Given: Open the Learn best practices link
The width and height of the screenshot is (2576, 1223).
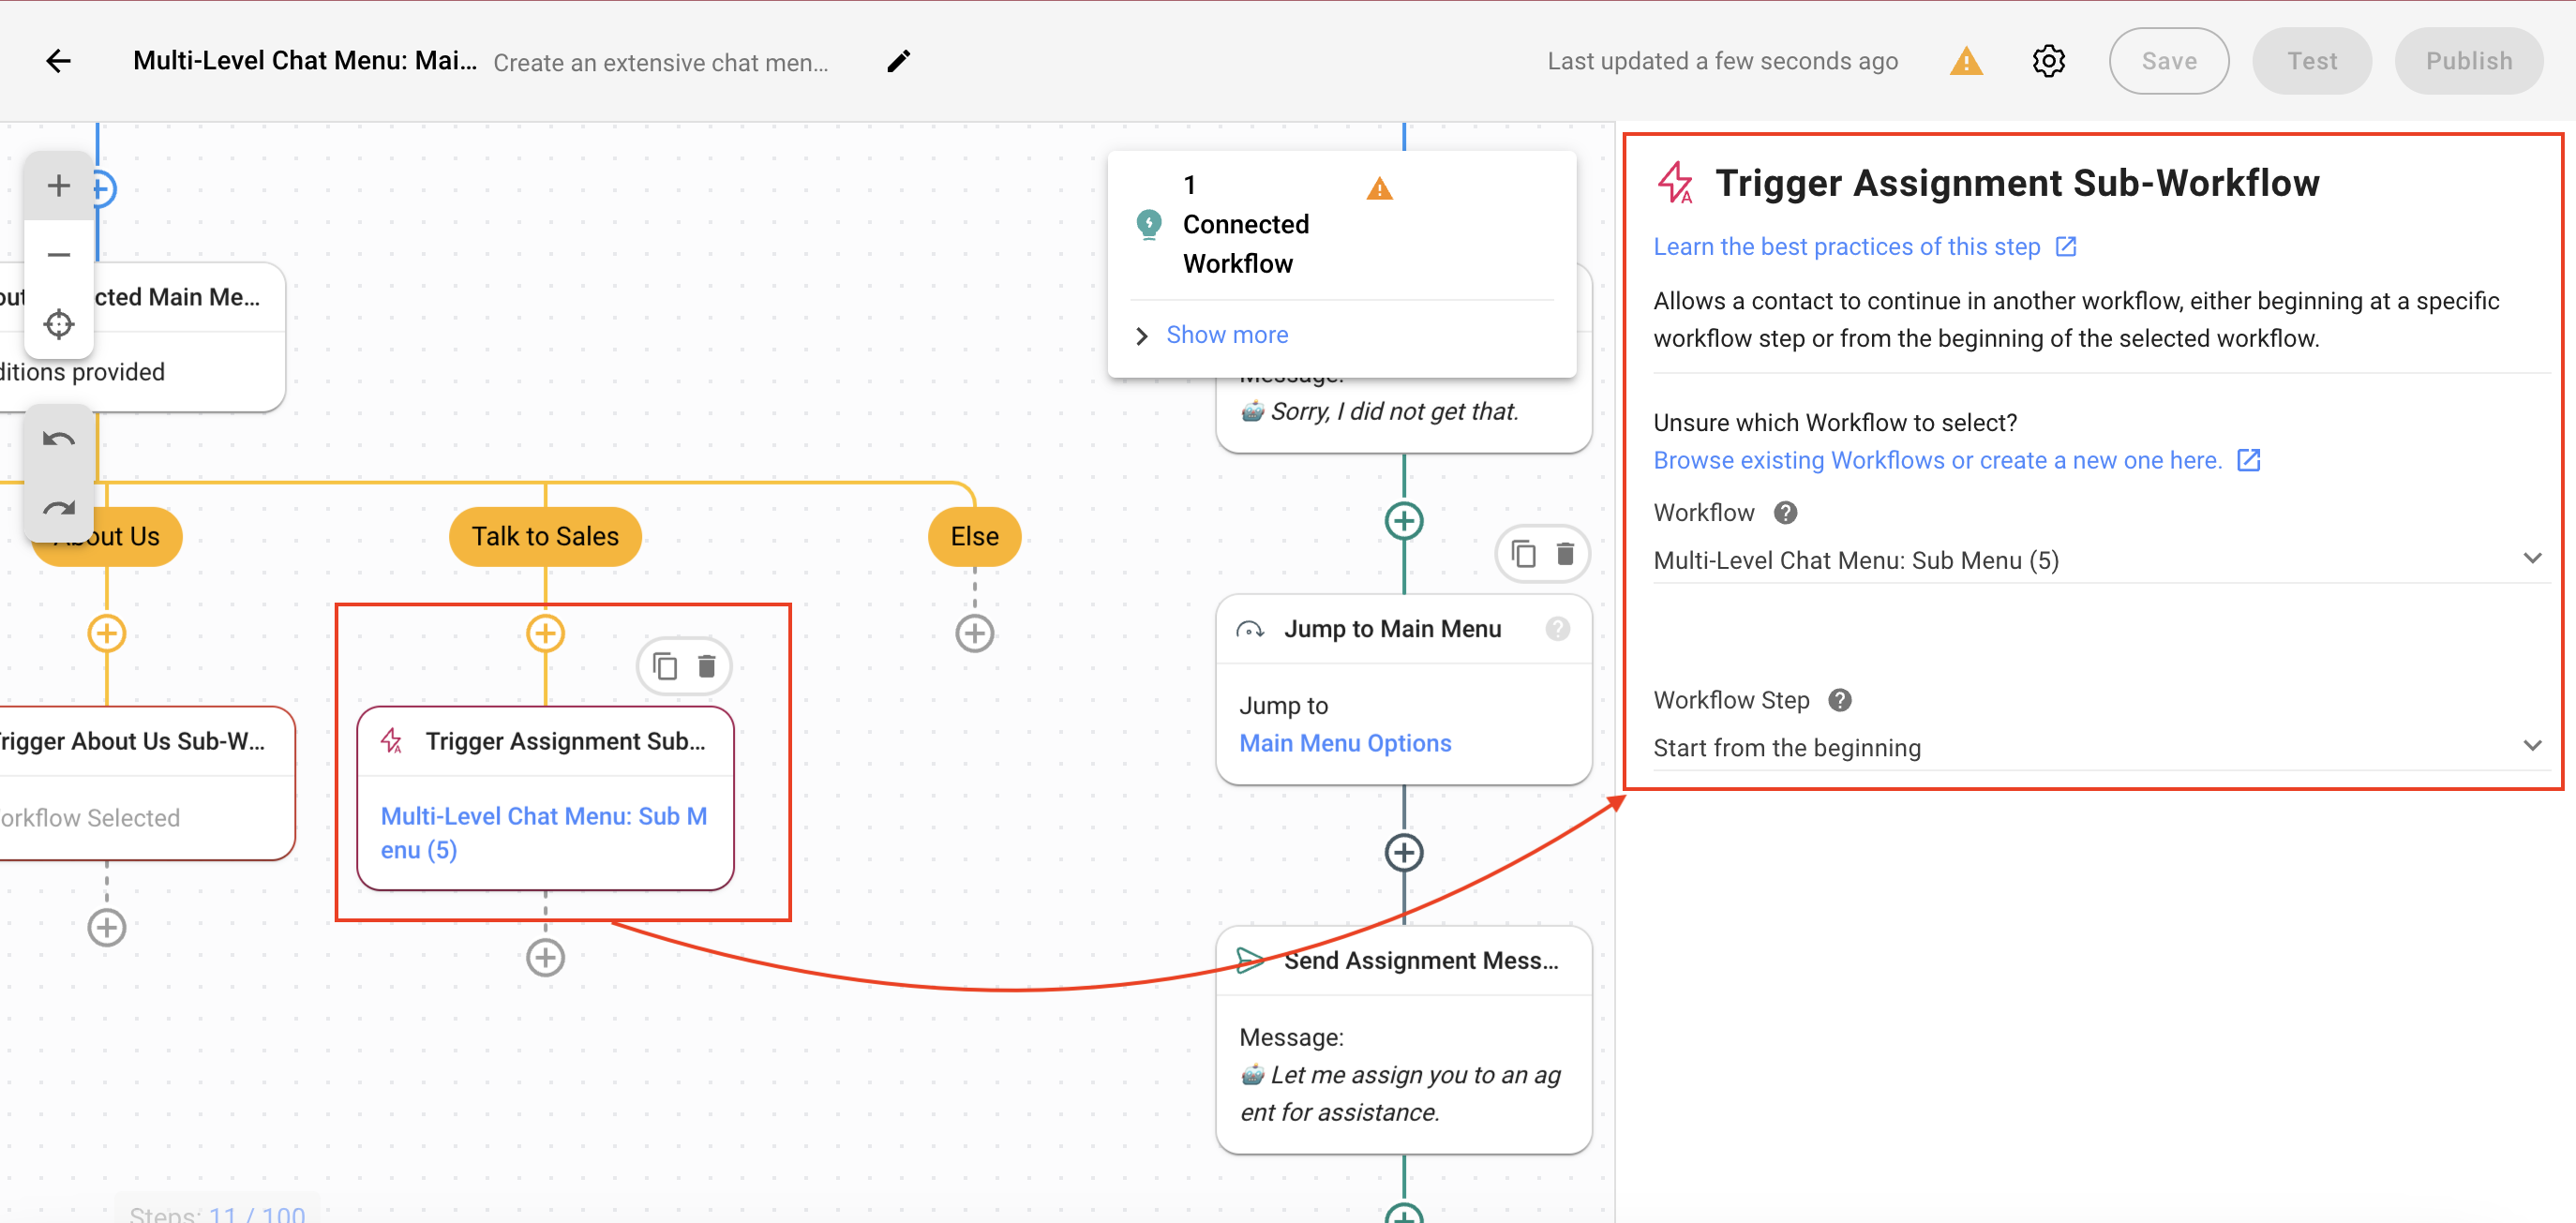Looking at the screenshot, I should 1848,246.
